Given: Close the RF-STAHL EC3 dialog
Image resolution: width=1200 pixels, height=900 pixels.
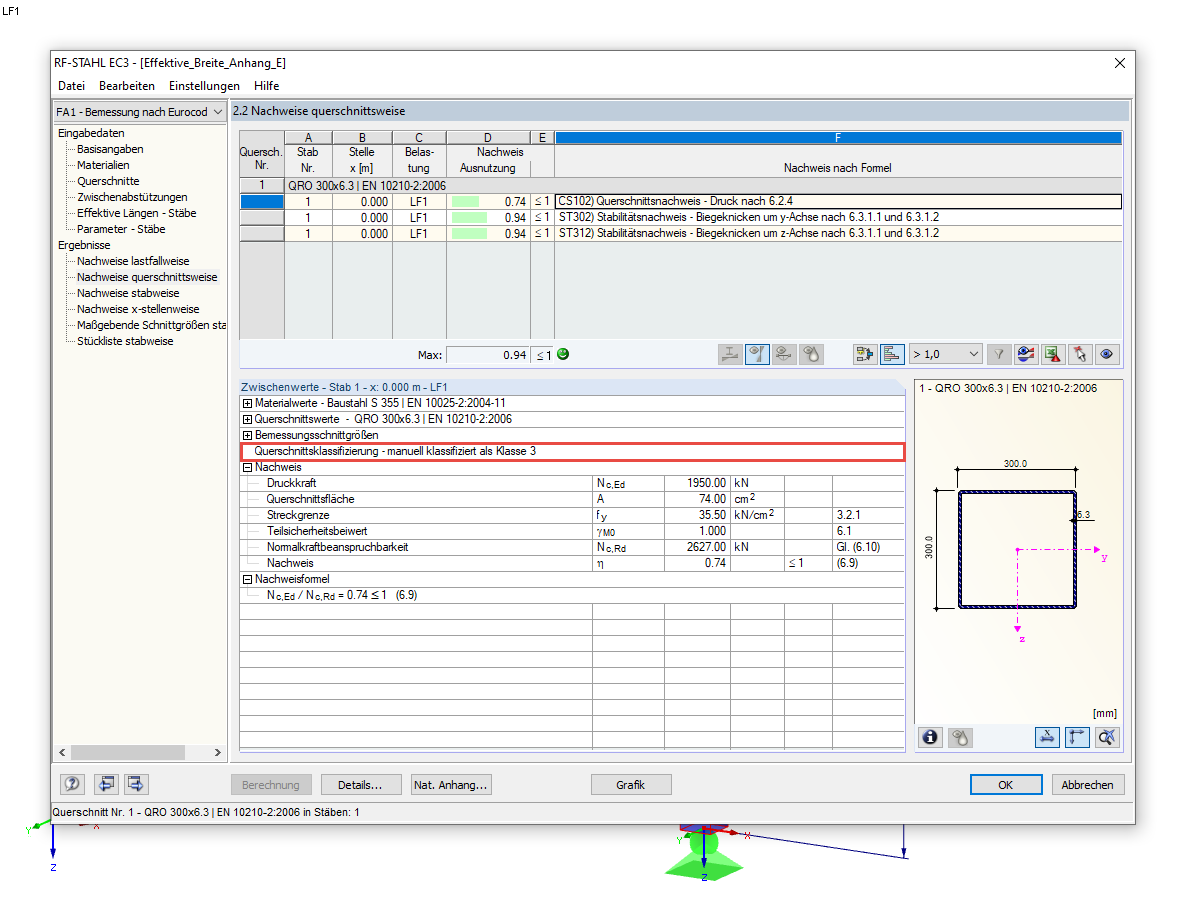Looking at the screenshot, I should coord(1119,63).
